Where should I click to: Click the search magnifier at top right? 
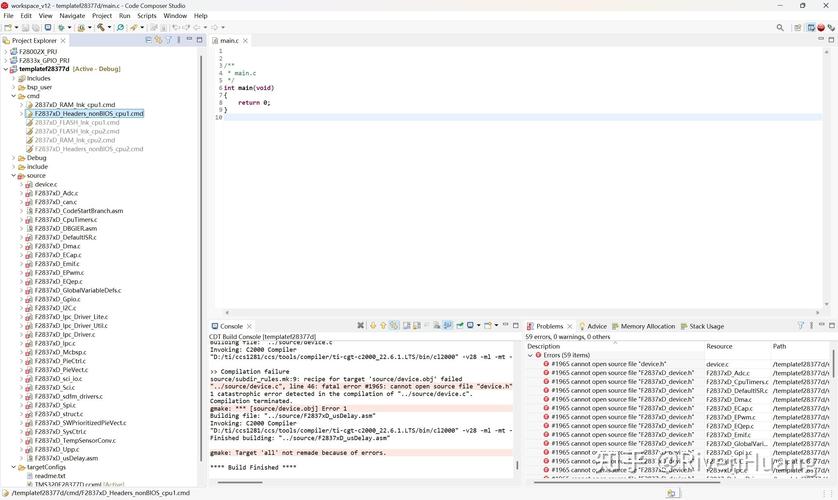(780, 28)
